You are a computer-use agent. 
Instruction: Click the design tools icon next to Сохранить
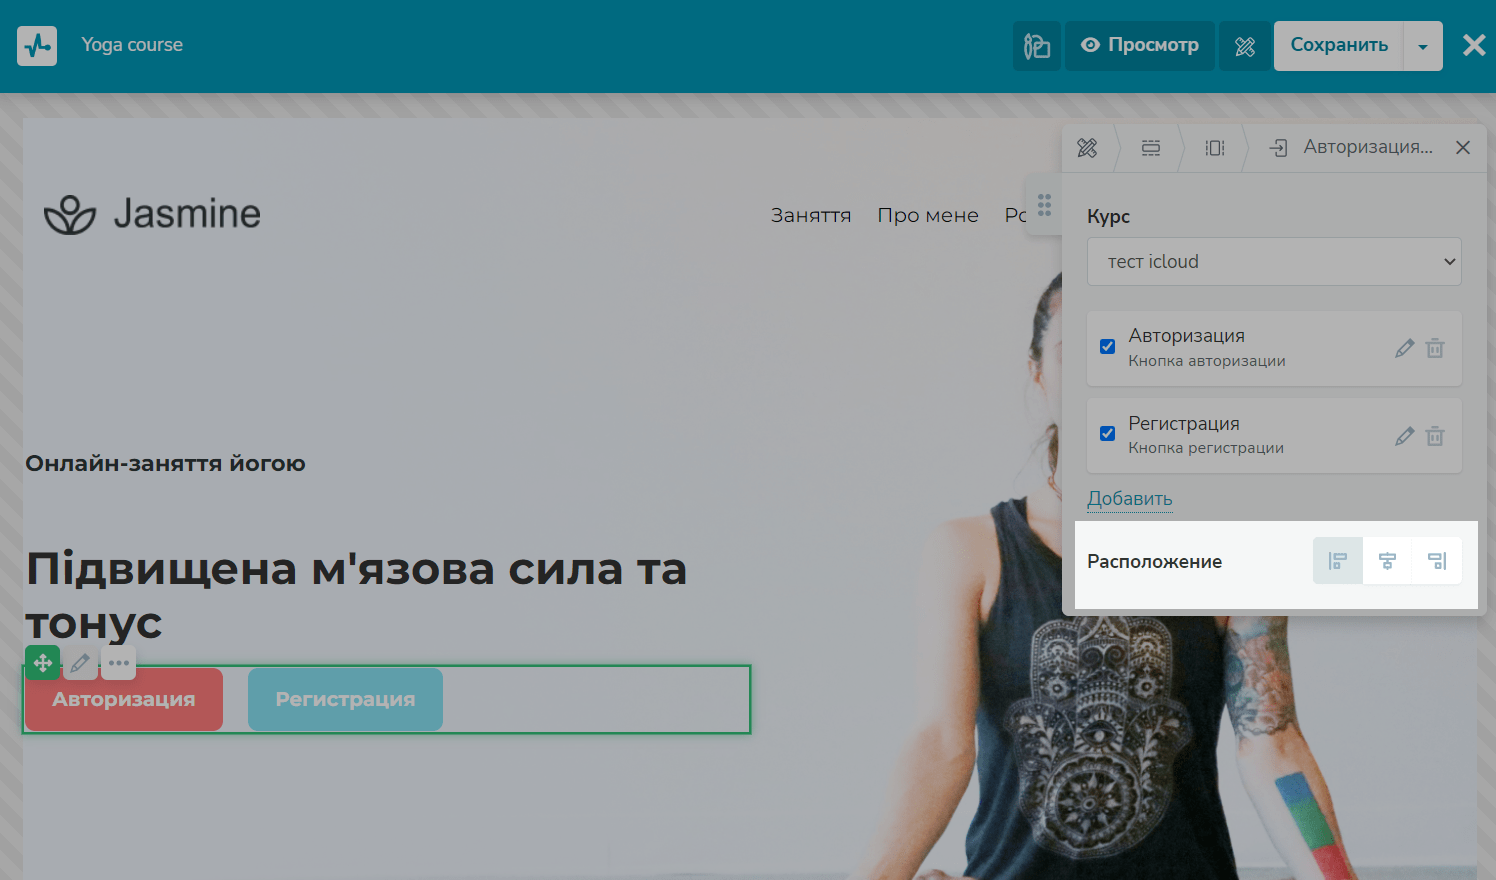tap(1245, 46)
